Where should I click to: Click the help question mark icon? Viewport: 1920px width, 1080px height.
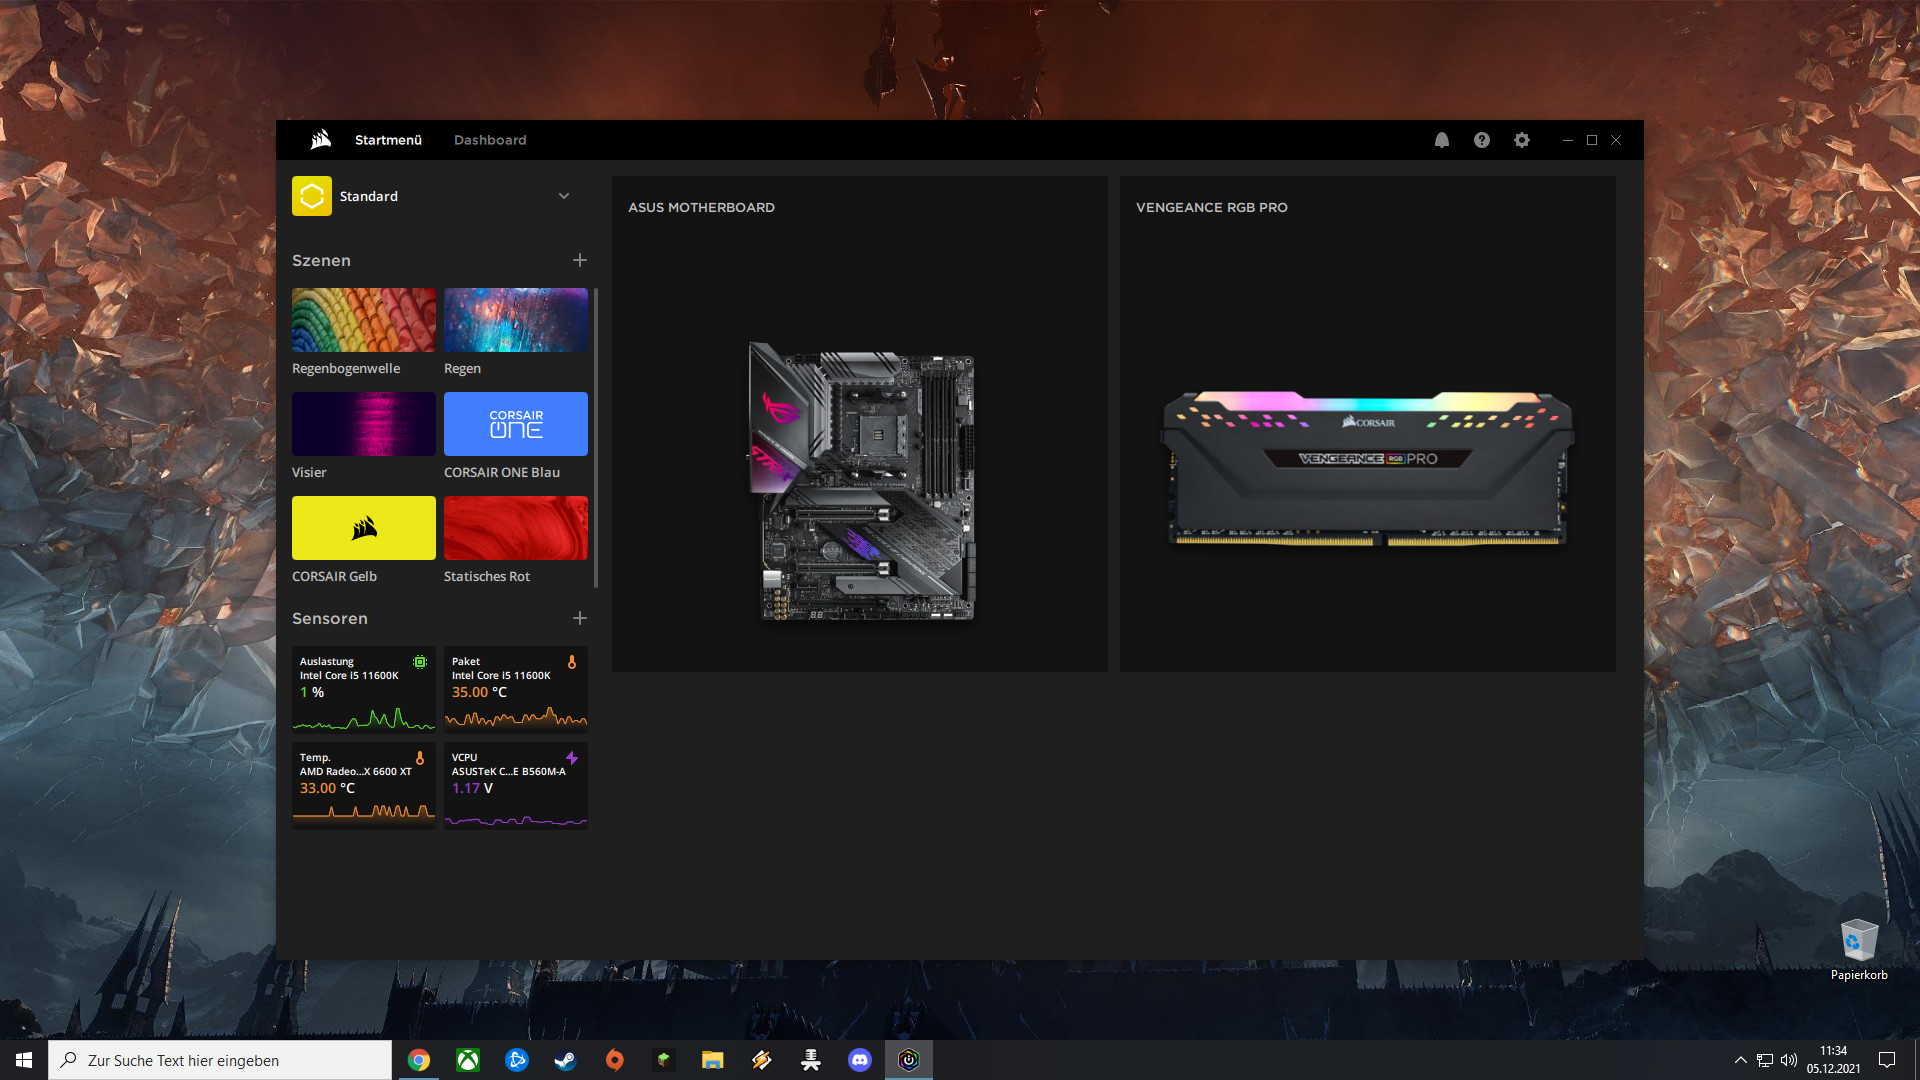1481,140
